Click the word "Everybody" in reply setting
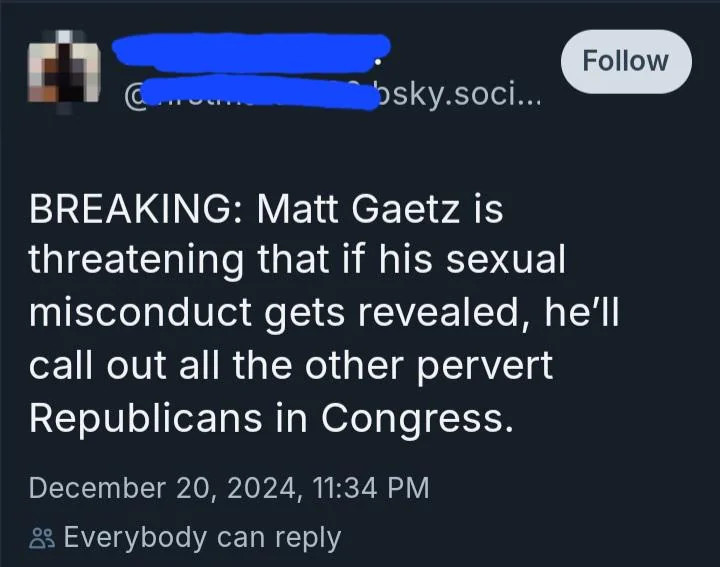The width and height of the screenshot is (720, 567). (x=136, y=538)
